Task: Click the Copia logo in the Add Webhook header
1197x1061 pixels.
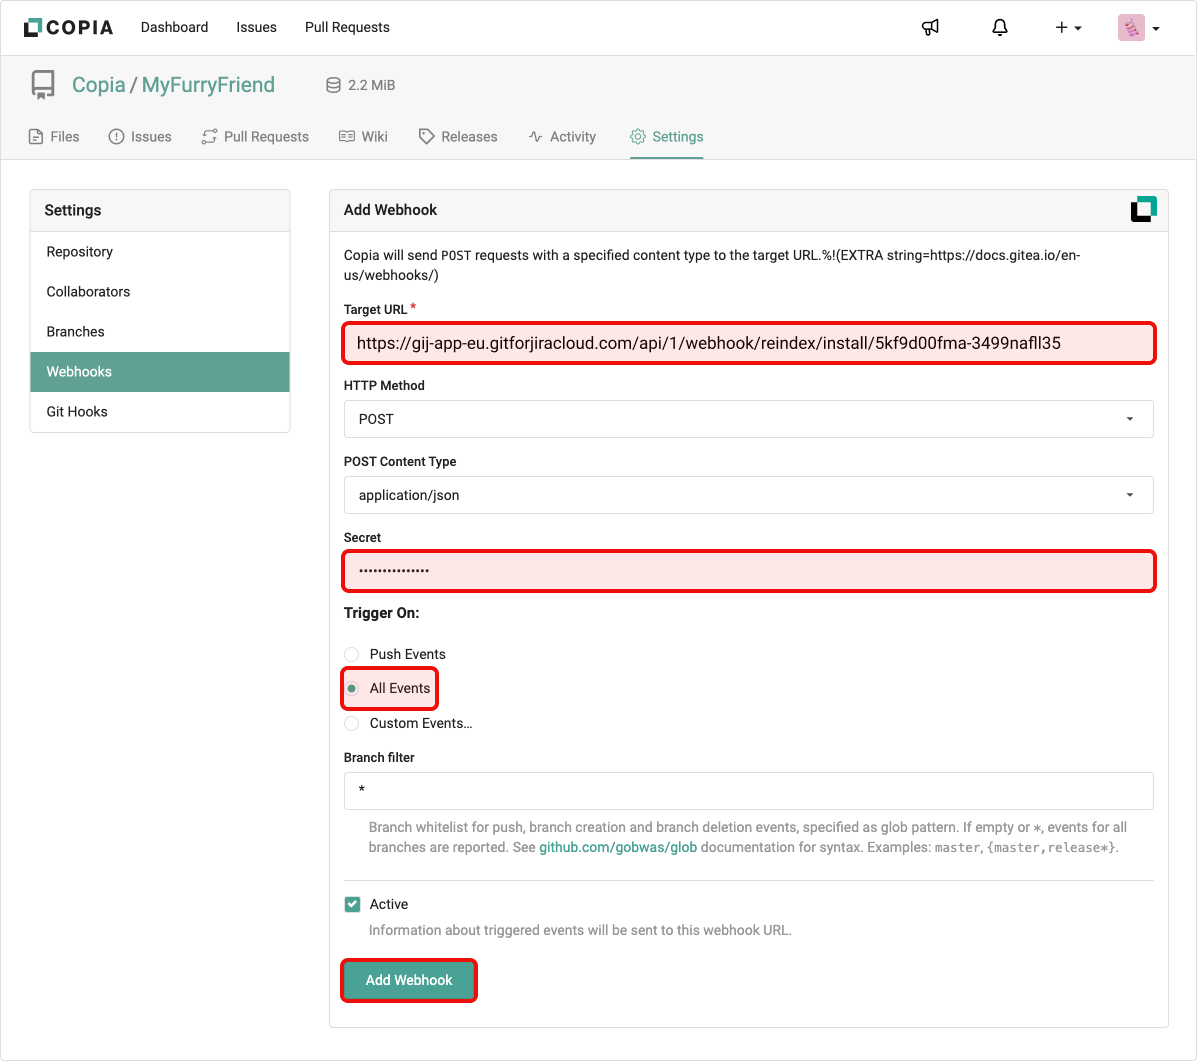Action: click(1143, 209)
